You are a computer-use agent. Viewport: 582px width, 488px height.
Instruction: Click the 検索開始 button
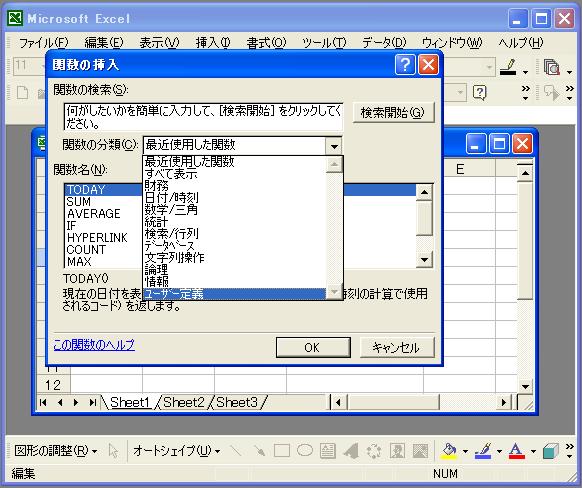(393, 112)
